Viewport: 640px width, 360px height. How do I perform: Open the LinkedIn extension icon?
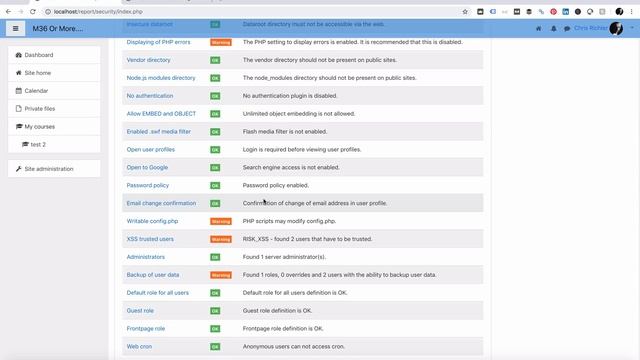click(x=565, y=12)
